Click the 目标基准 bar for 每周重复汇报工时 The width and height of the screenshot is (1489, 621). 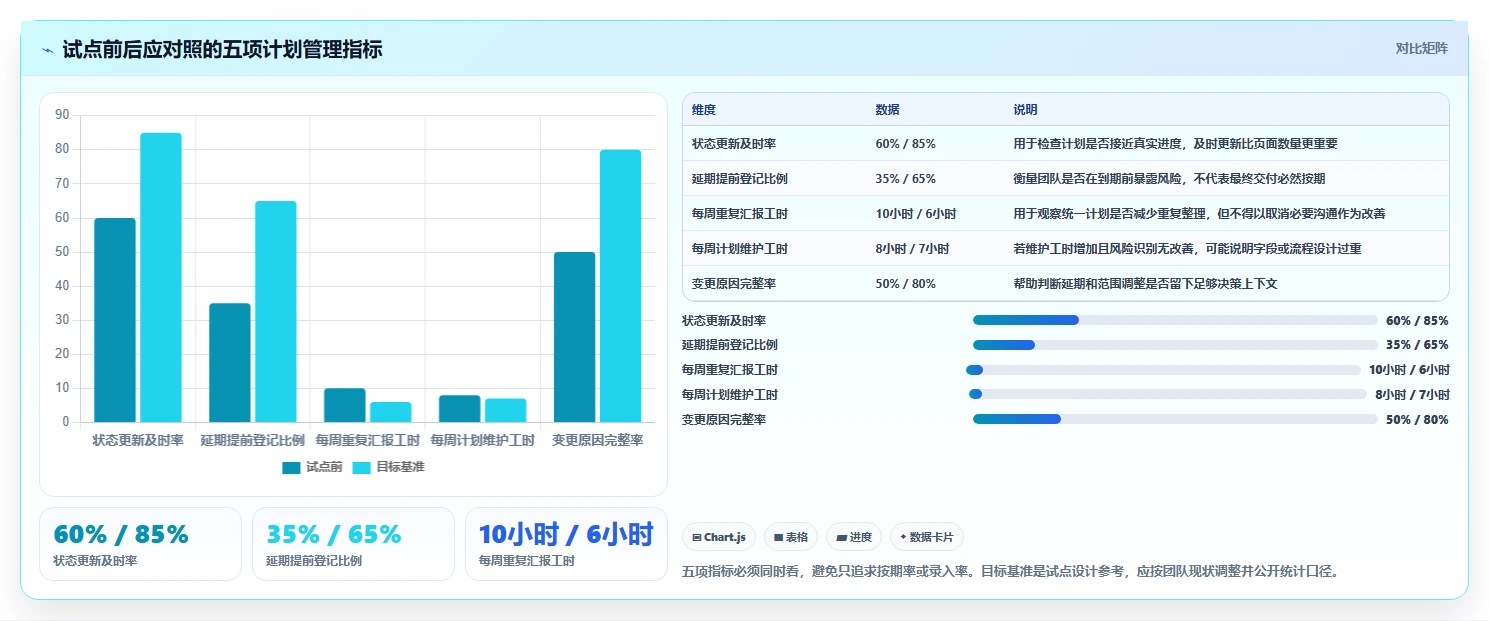coord(391,412)
